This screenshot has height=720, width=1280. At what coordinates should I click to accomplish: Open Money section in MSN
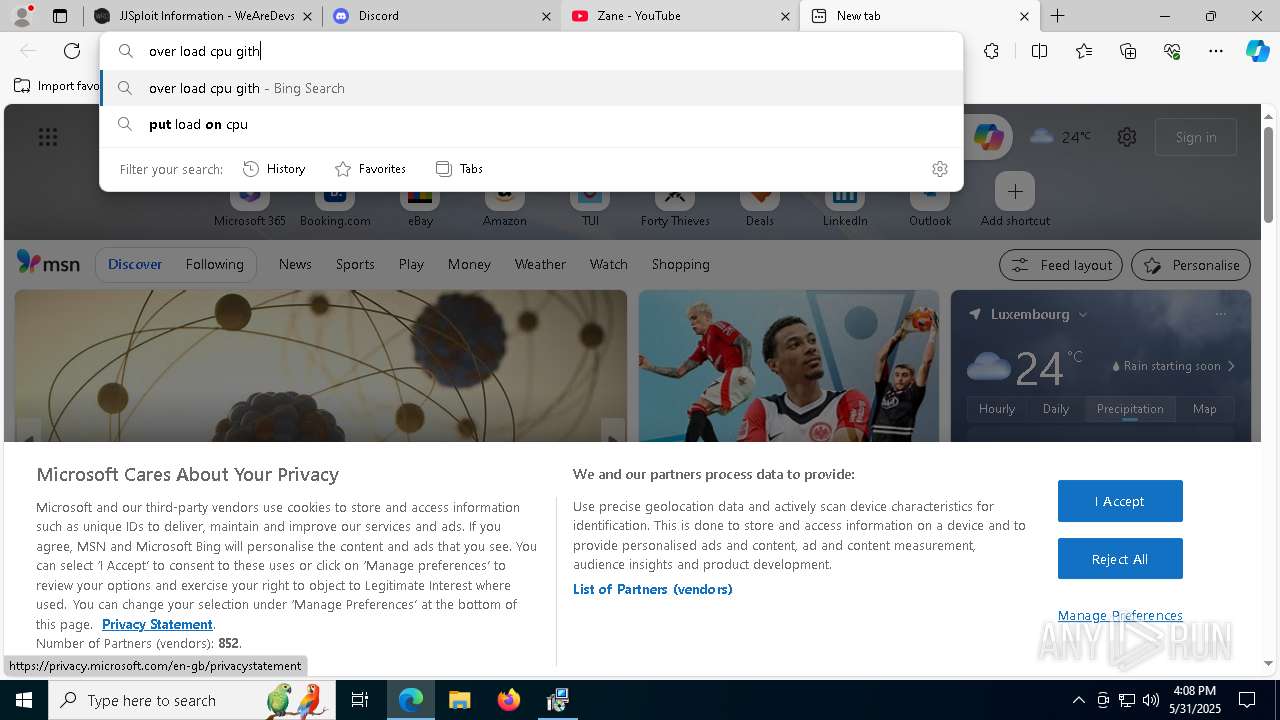[469, 264]
